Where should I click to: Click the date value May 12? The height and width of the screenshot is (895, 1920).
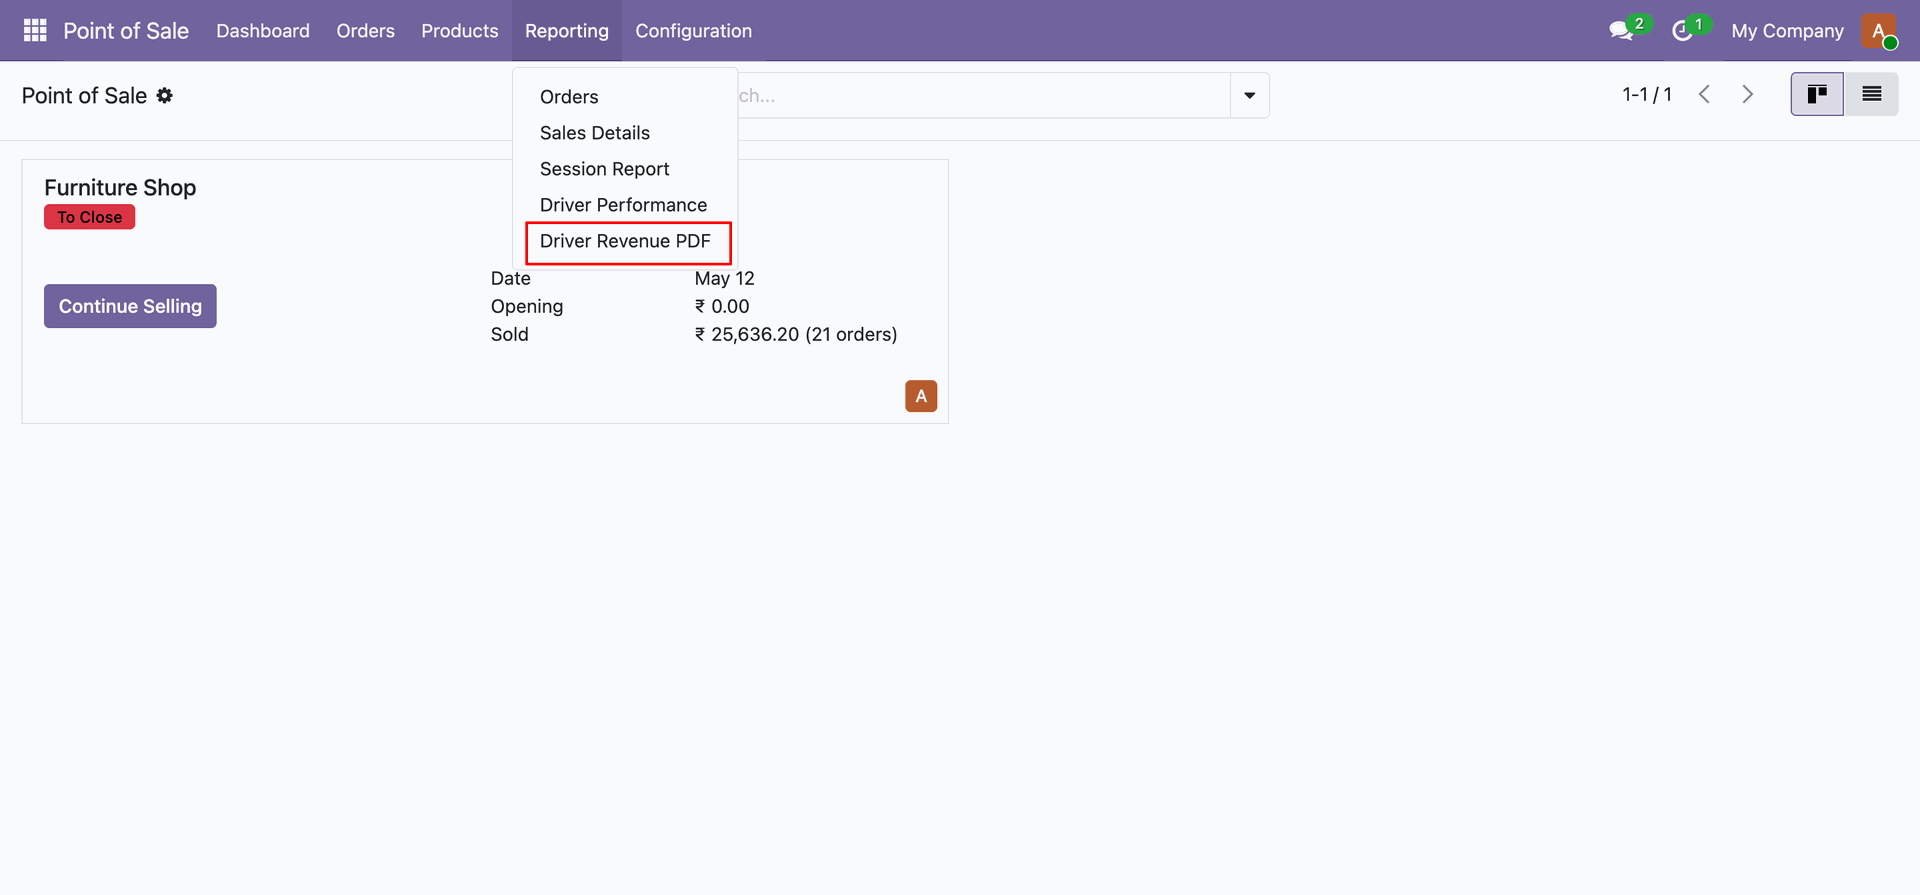click(x=725, y=278)
